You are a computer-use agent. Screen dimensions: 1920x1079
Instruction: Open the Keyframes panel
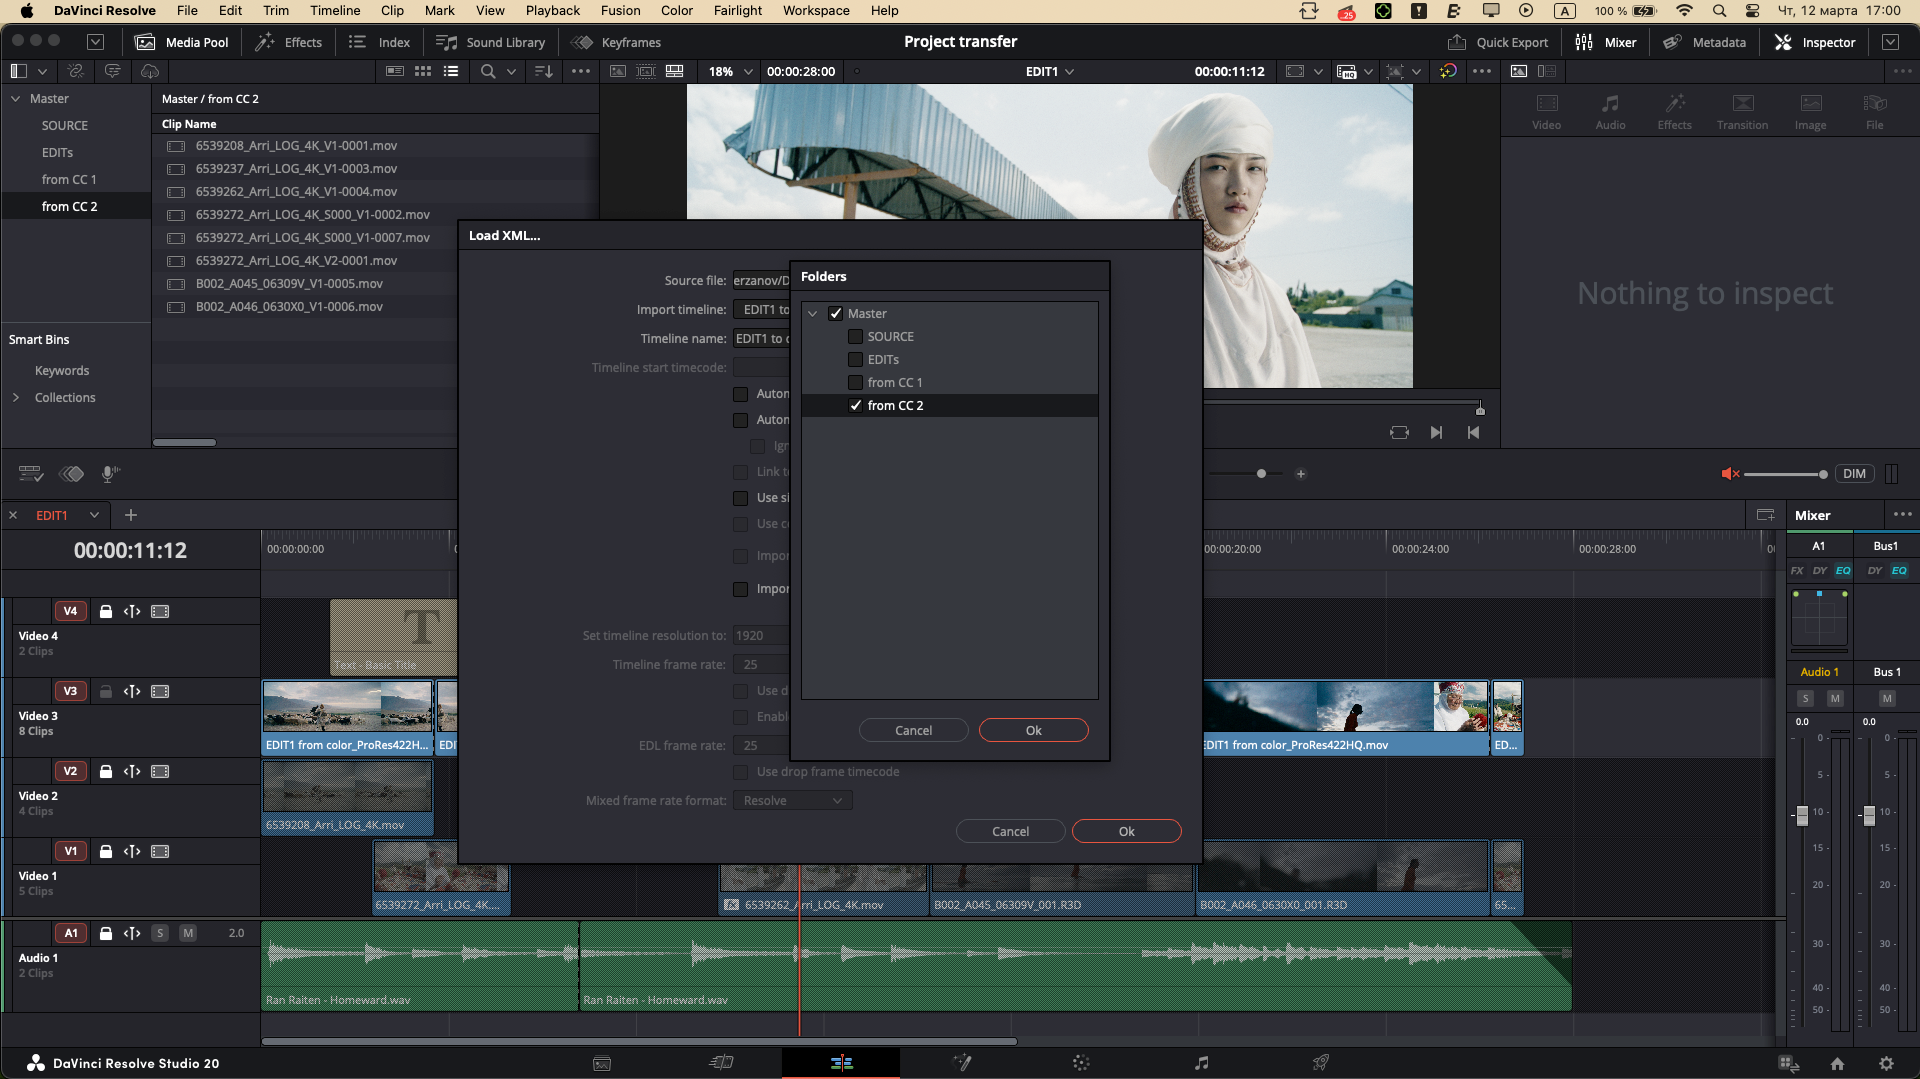point(616,42)
